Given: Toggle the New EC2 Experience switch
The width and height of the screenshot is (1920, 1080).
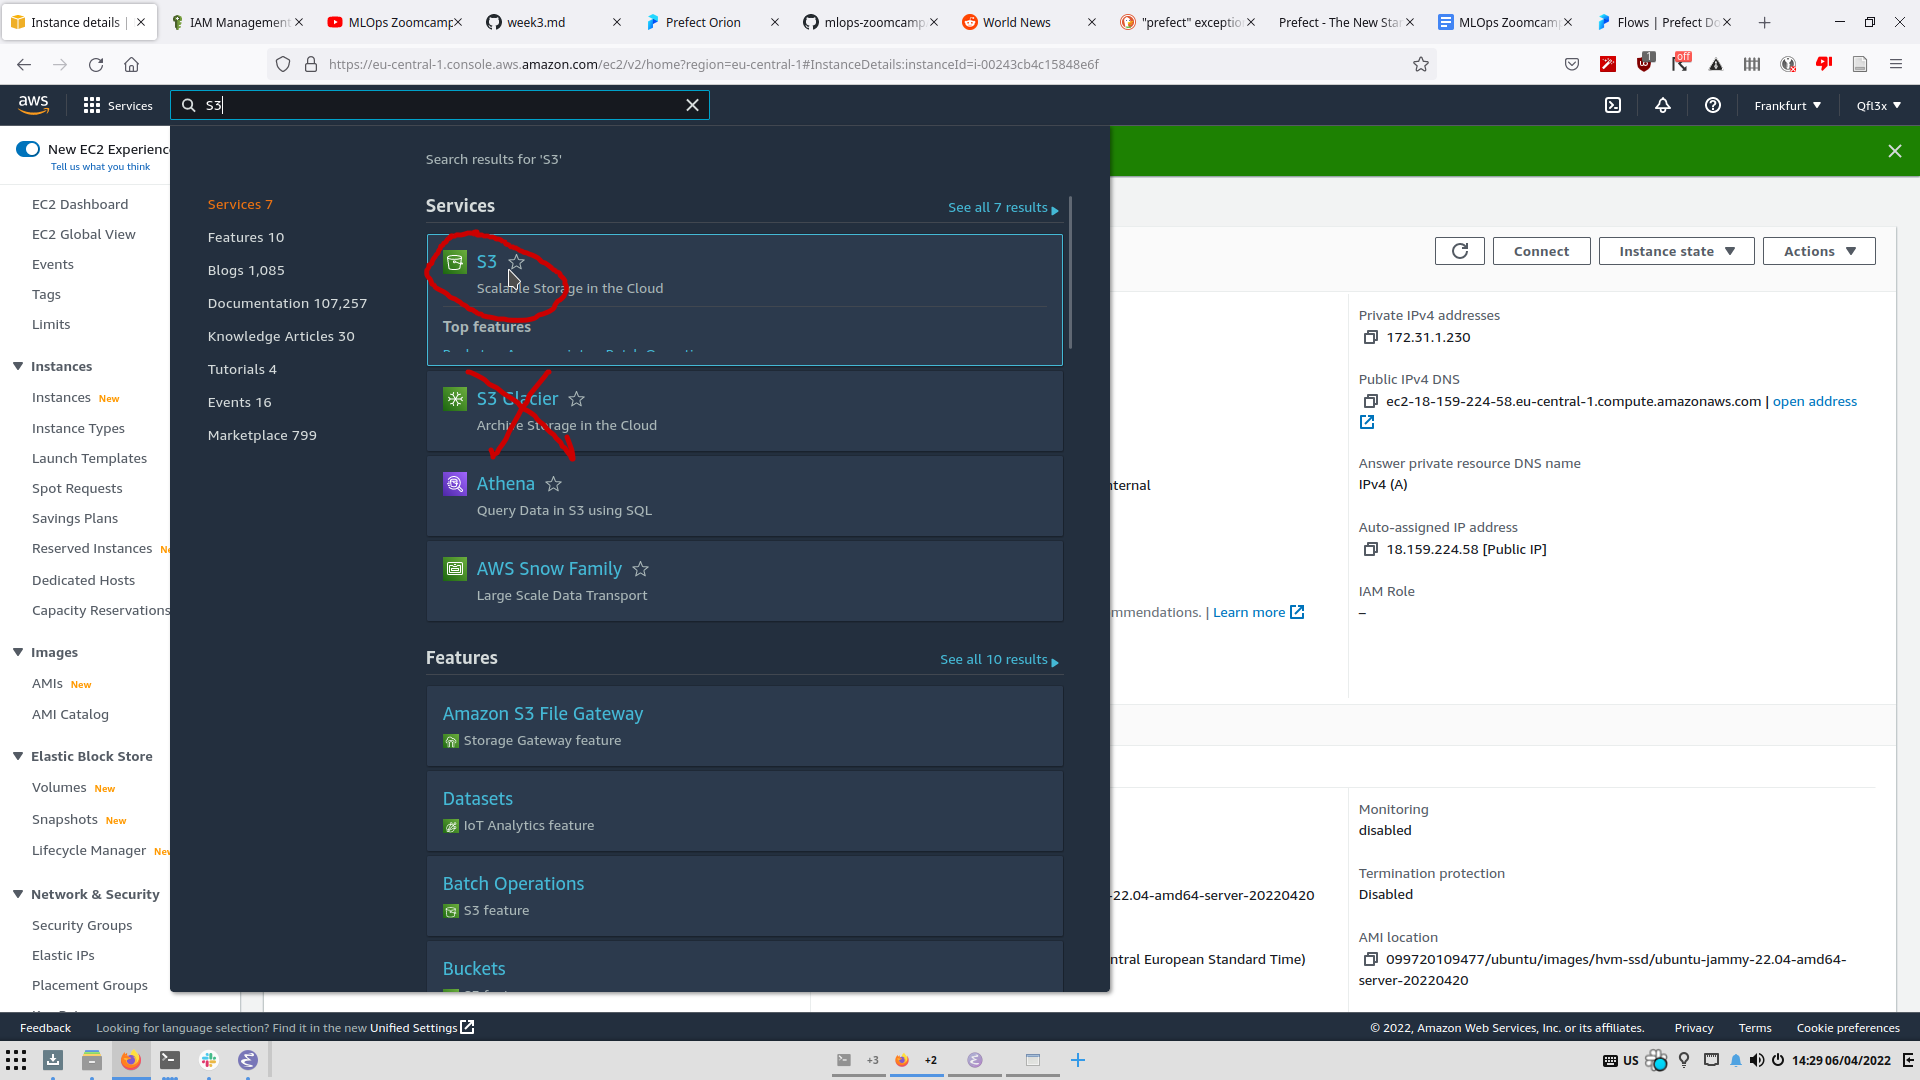Looking at the screenshot, I should [x=28, y=149].
